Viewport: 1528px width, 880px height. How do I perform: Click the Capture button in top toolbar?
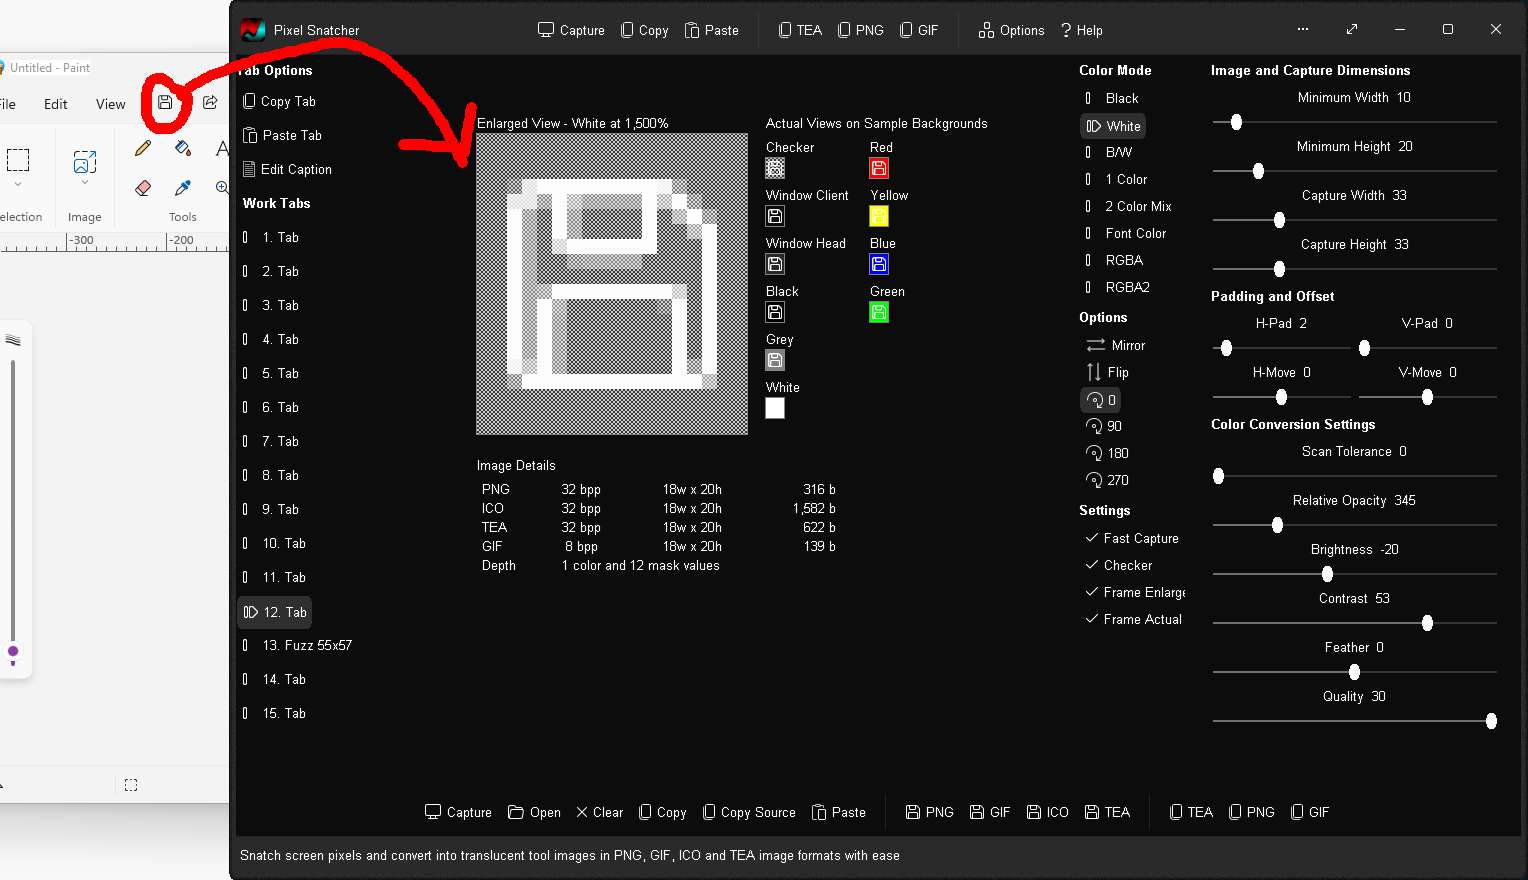point(571,30)
